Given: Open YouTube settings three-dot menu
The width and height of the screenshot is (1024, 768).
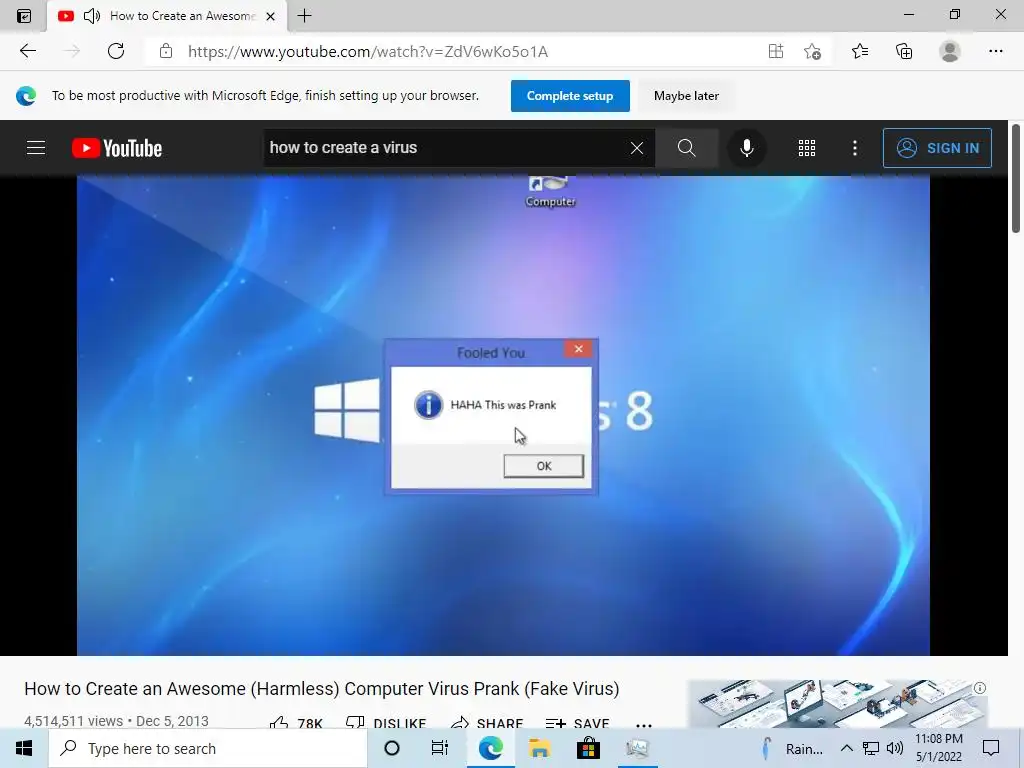Looking at the screenshot, I should coord(855,148).
